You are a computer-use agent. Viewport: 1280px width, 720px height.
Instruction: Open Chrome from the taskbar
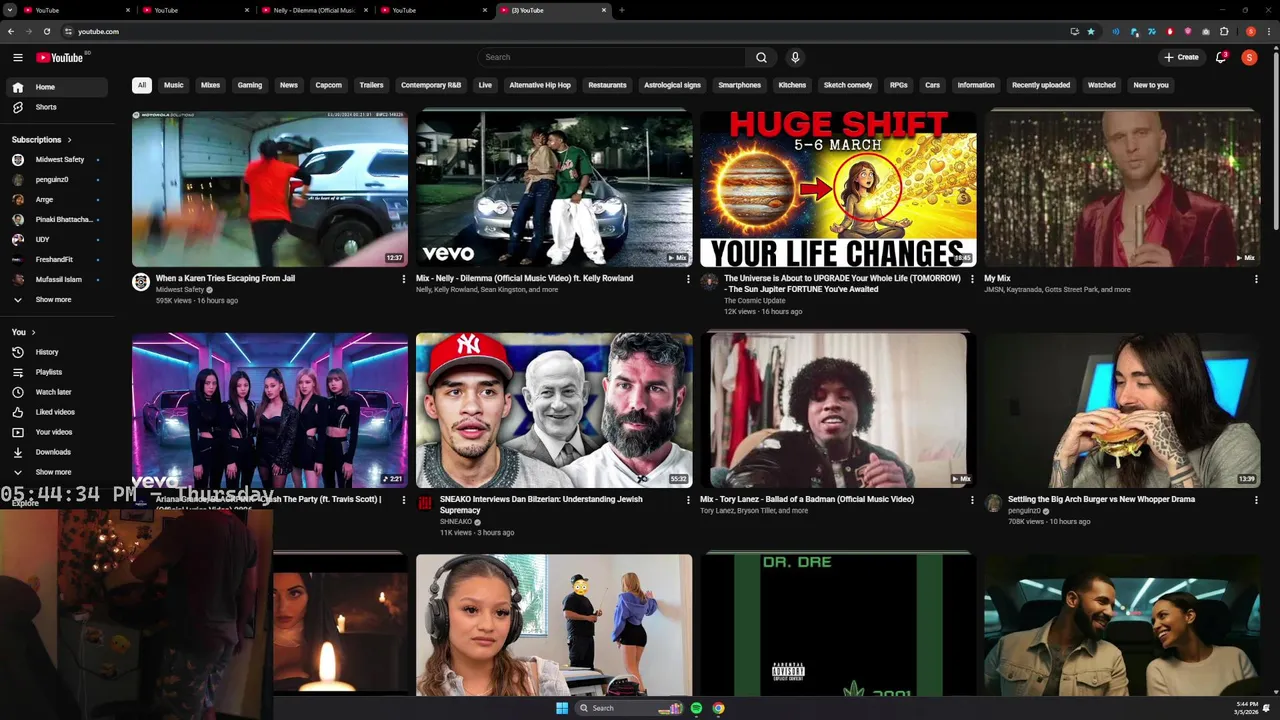click(x=718, y=708)
